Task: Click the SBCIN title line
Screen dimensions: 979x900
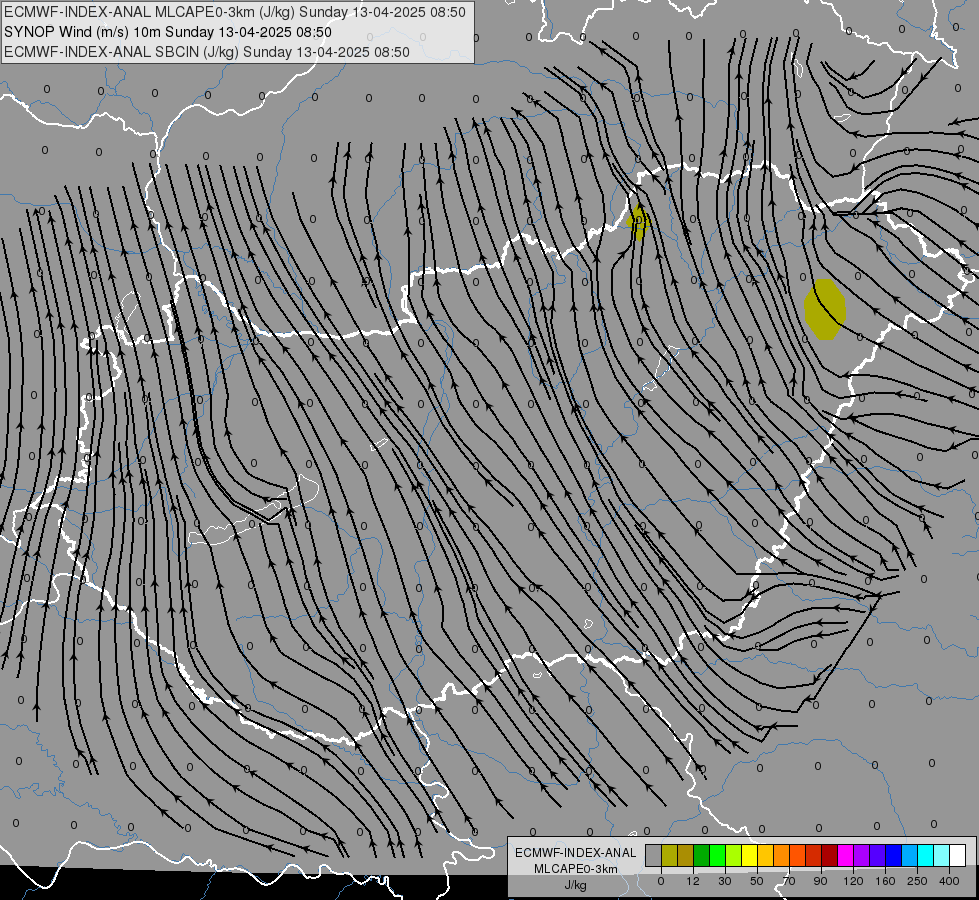Action: coord(207,52)
